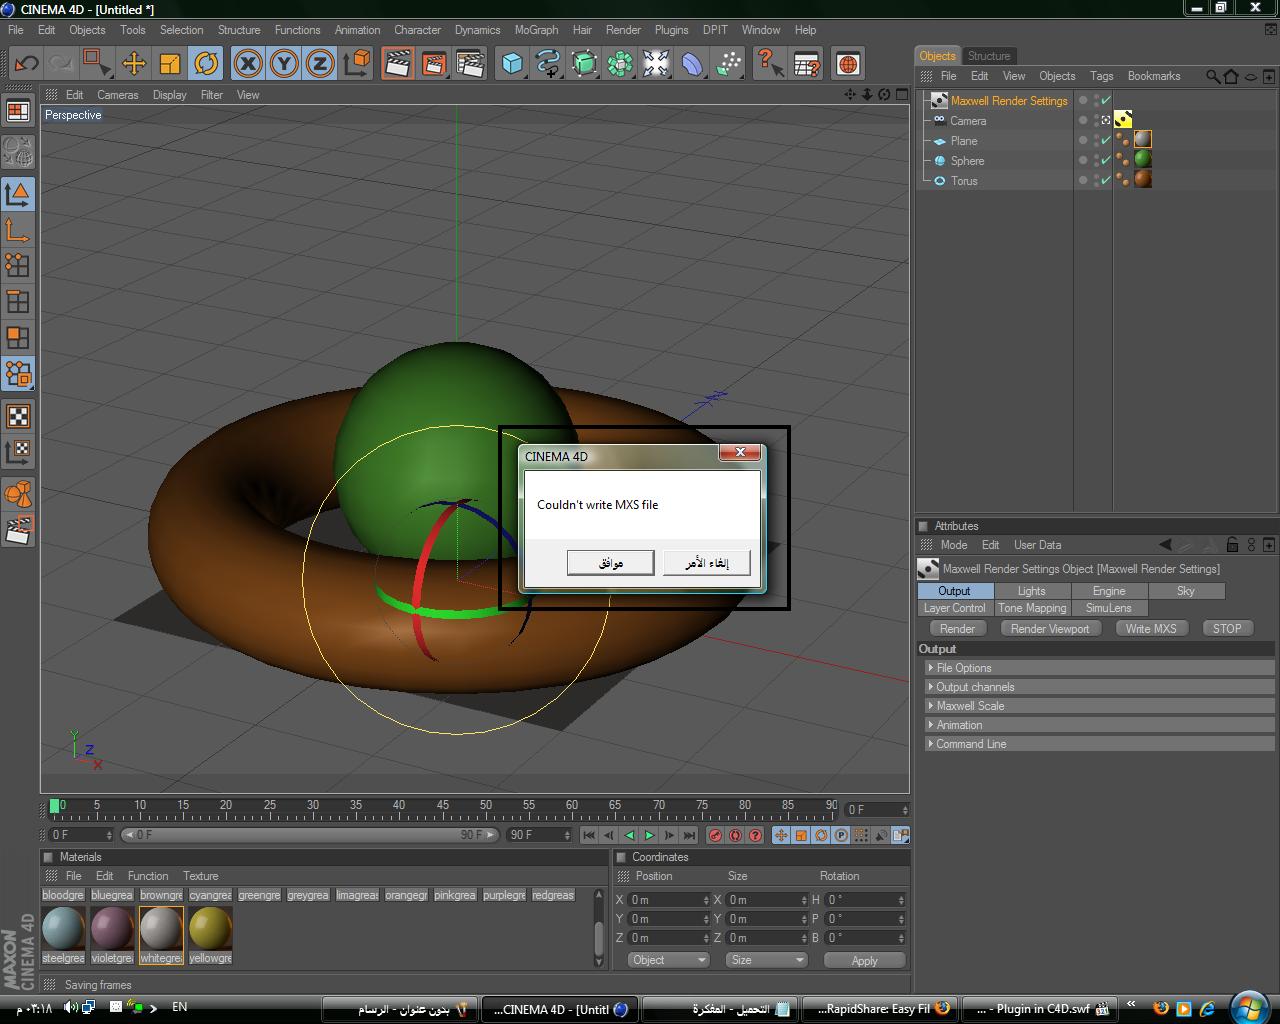This screenshot has height=1024, width=1280.
Task: Select the Scale tool
Action: pyautogui.click(x=169, y=64)
